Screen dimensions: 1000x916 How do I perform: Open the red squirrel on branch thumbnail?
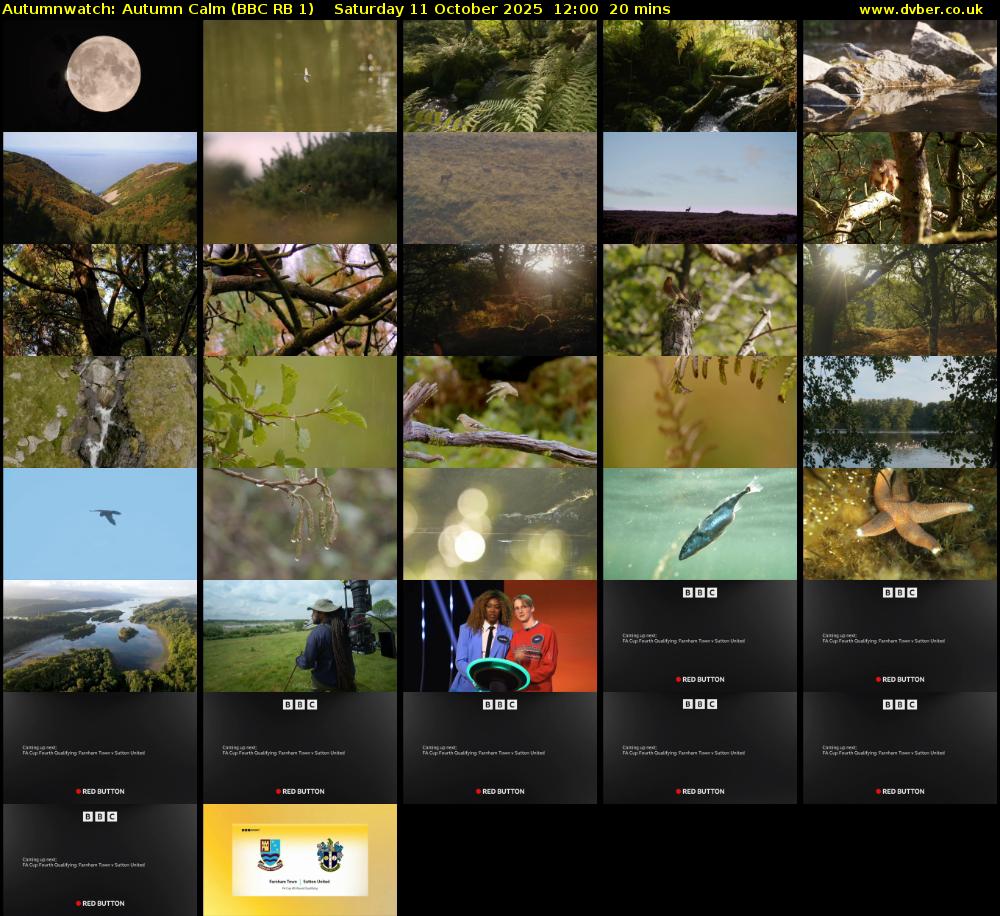click(900, 188)
